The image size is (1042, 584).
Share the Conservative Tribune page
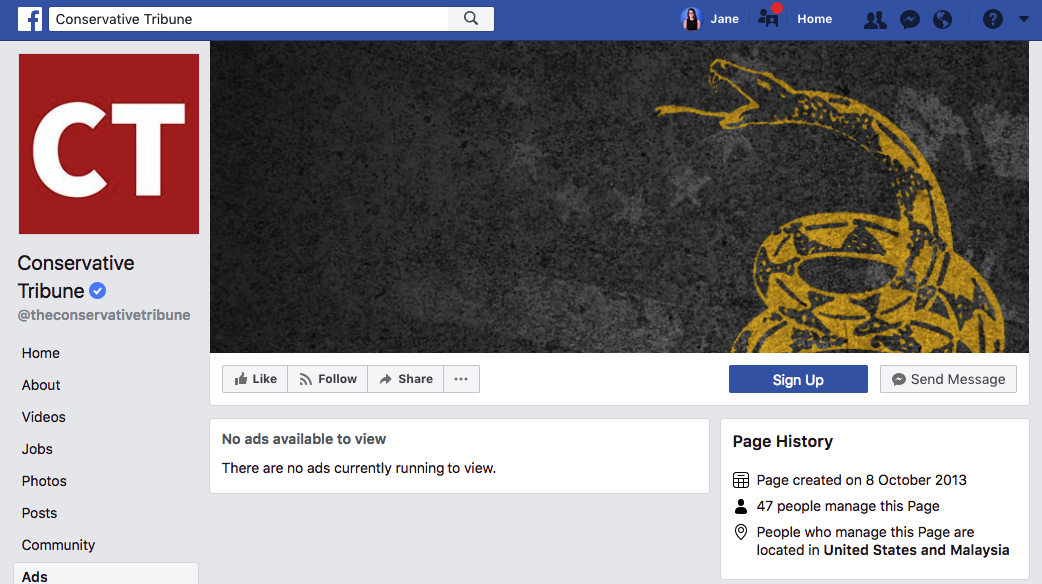(405, 379)
